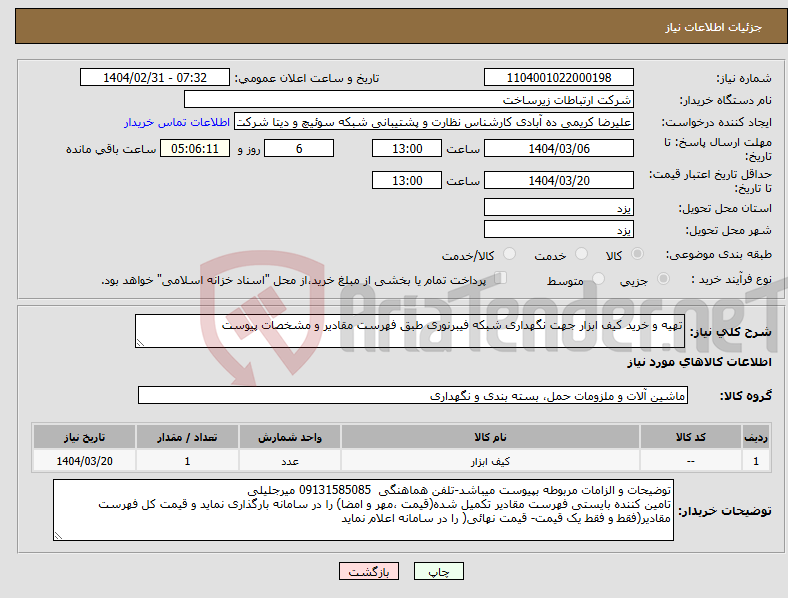Click the بازگشت (back) button
The height and width of the screenshot is (598, 788).
(369, 571)
